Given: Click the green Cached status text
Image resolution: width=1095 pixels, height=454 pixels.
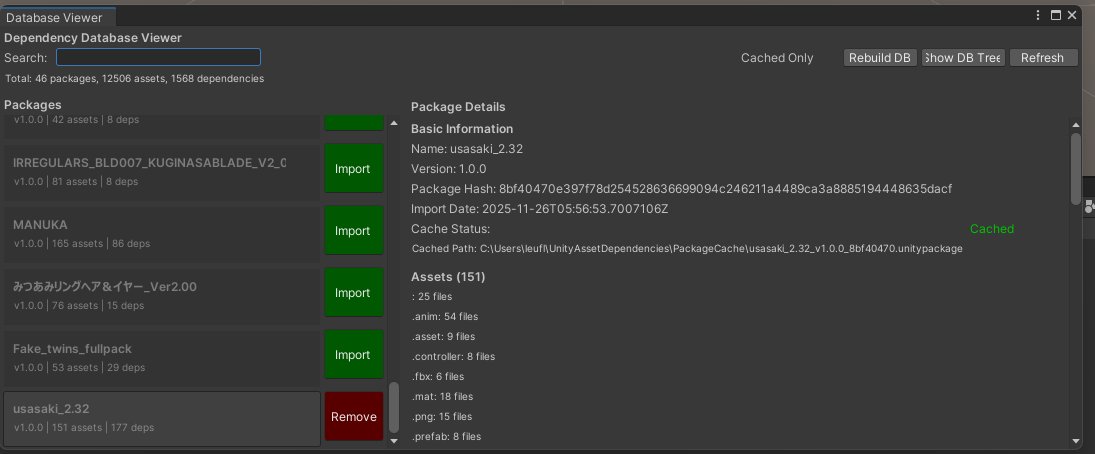Looking at the screenshot, I should click(992, 229).
